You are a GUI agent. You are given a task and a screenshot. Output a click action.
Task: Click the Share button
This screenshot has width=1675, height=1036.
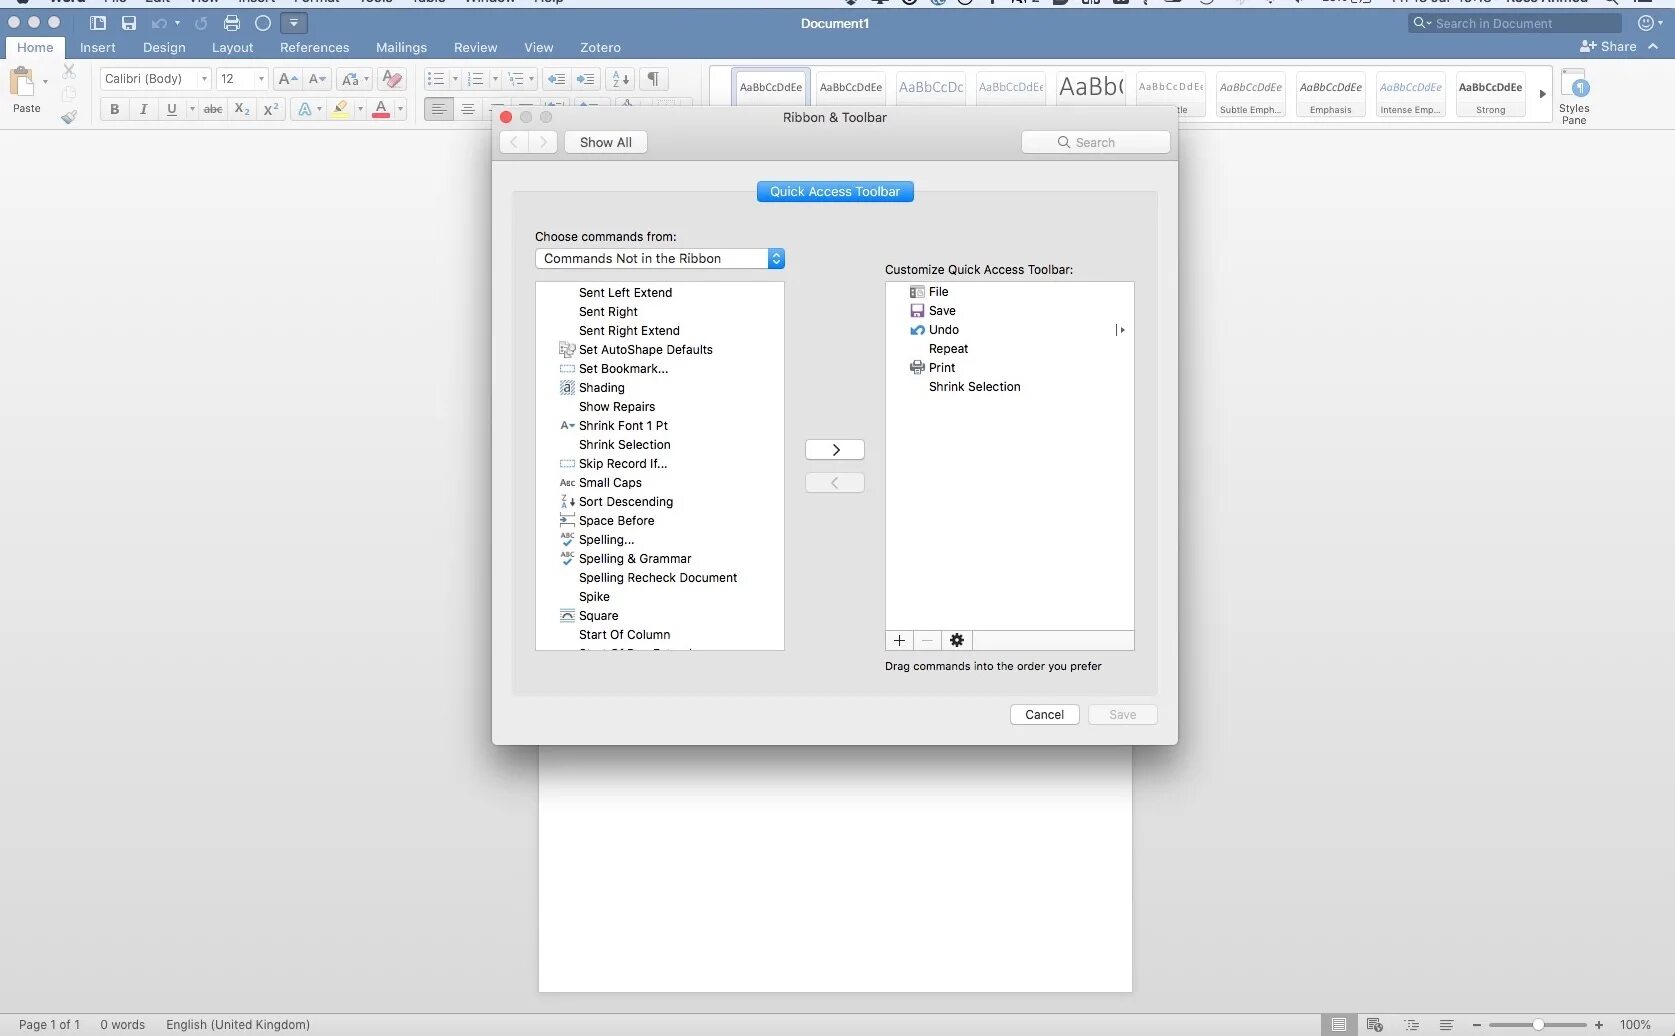tap(1608, 47)
